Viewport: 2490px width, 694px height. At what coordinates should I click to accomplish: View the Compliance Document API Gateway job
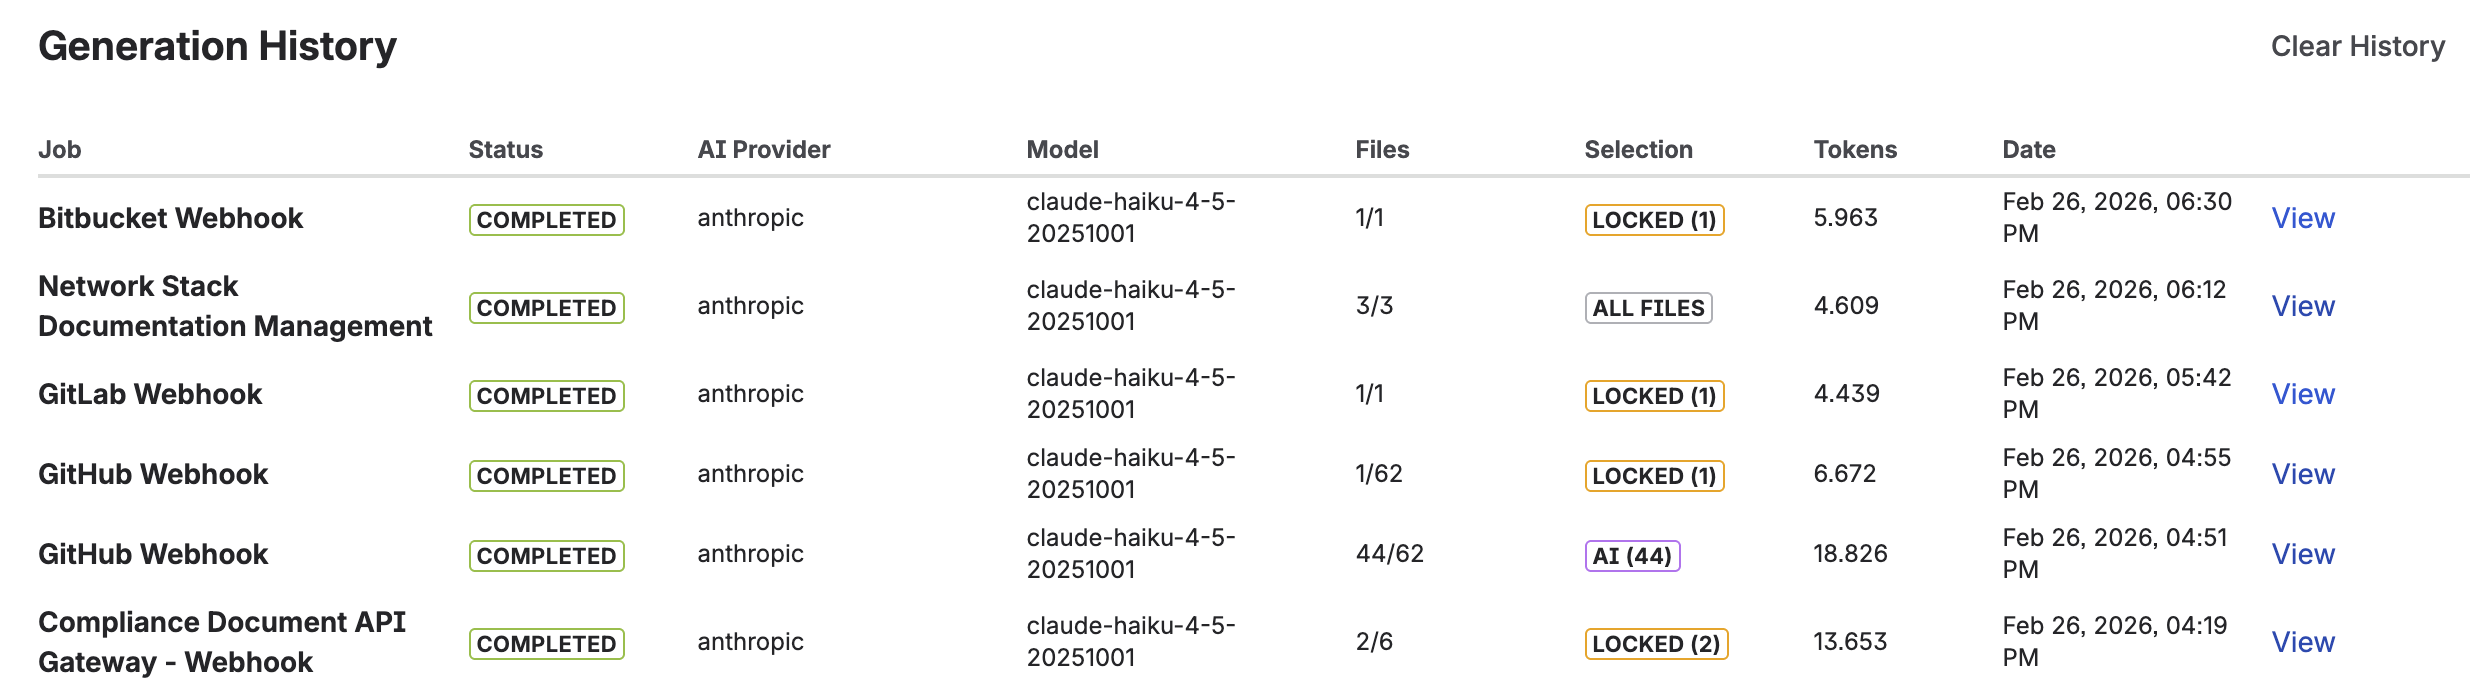click(x=2302, y=642)
